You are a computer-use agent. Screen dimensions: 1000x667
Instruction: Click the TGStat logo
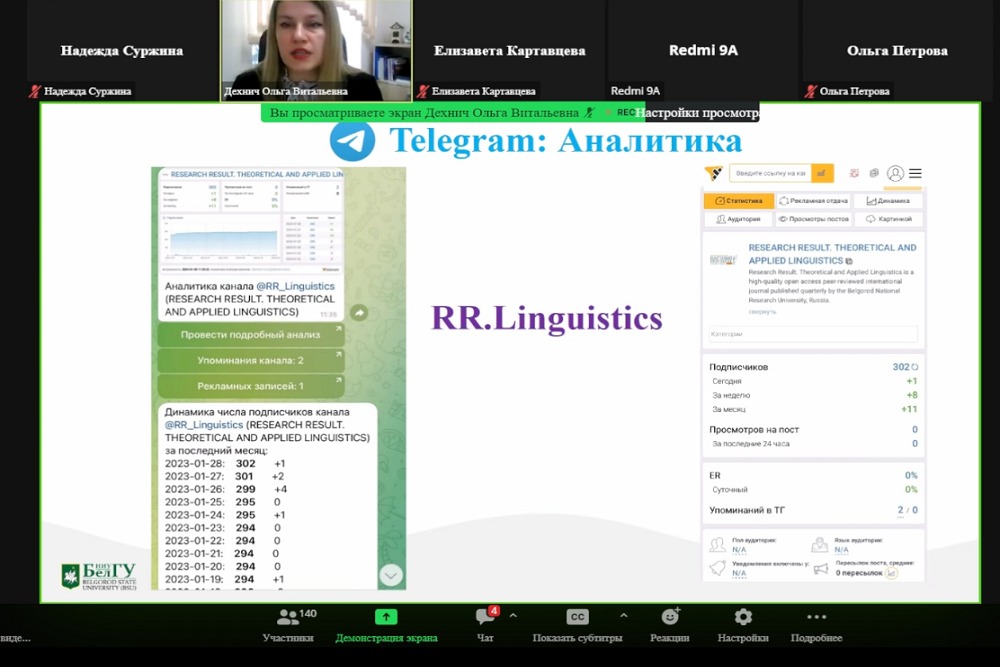pos(714,173)
